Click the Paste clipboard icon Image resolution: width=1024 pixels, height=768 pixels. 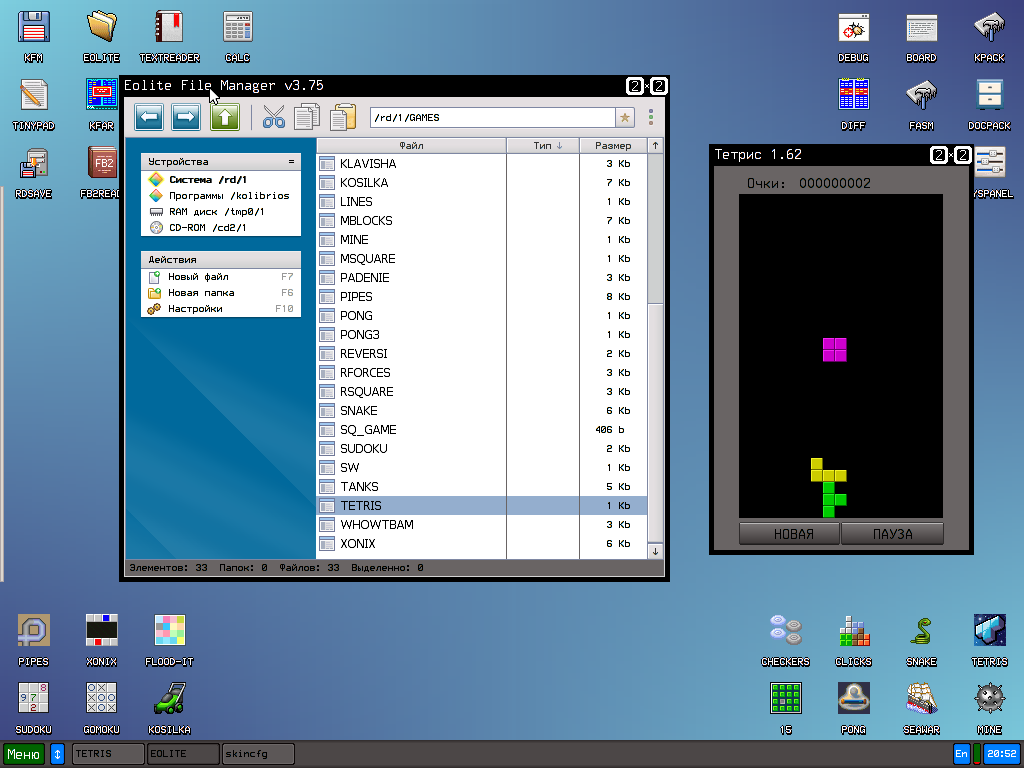coord(342,118)
